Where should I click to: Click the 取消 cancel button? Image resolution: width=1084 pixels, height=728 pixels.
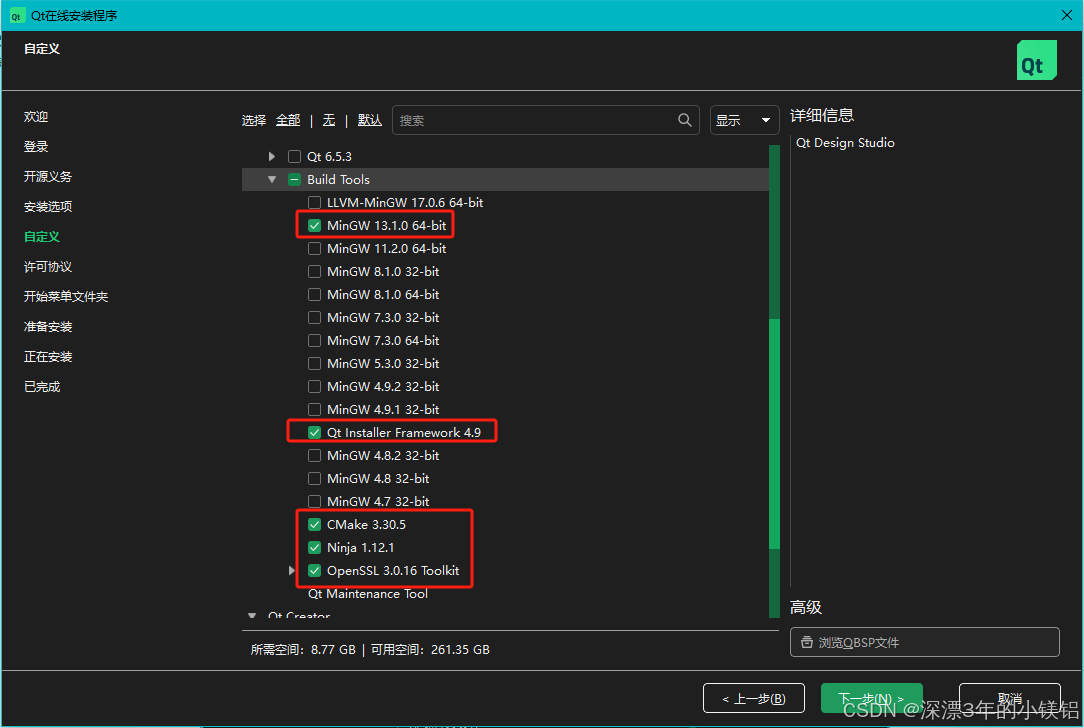(x=1009, y=698)
